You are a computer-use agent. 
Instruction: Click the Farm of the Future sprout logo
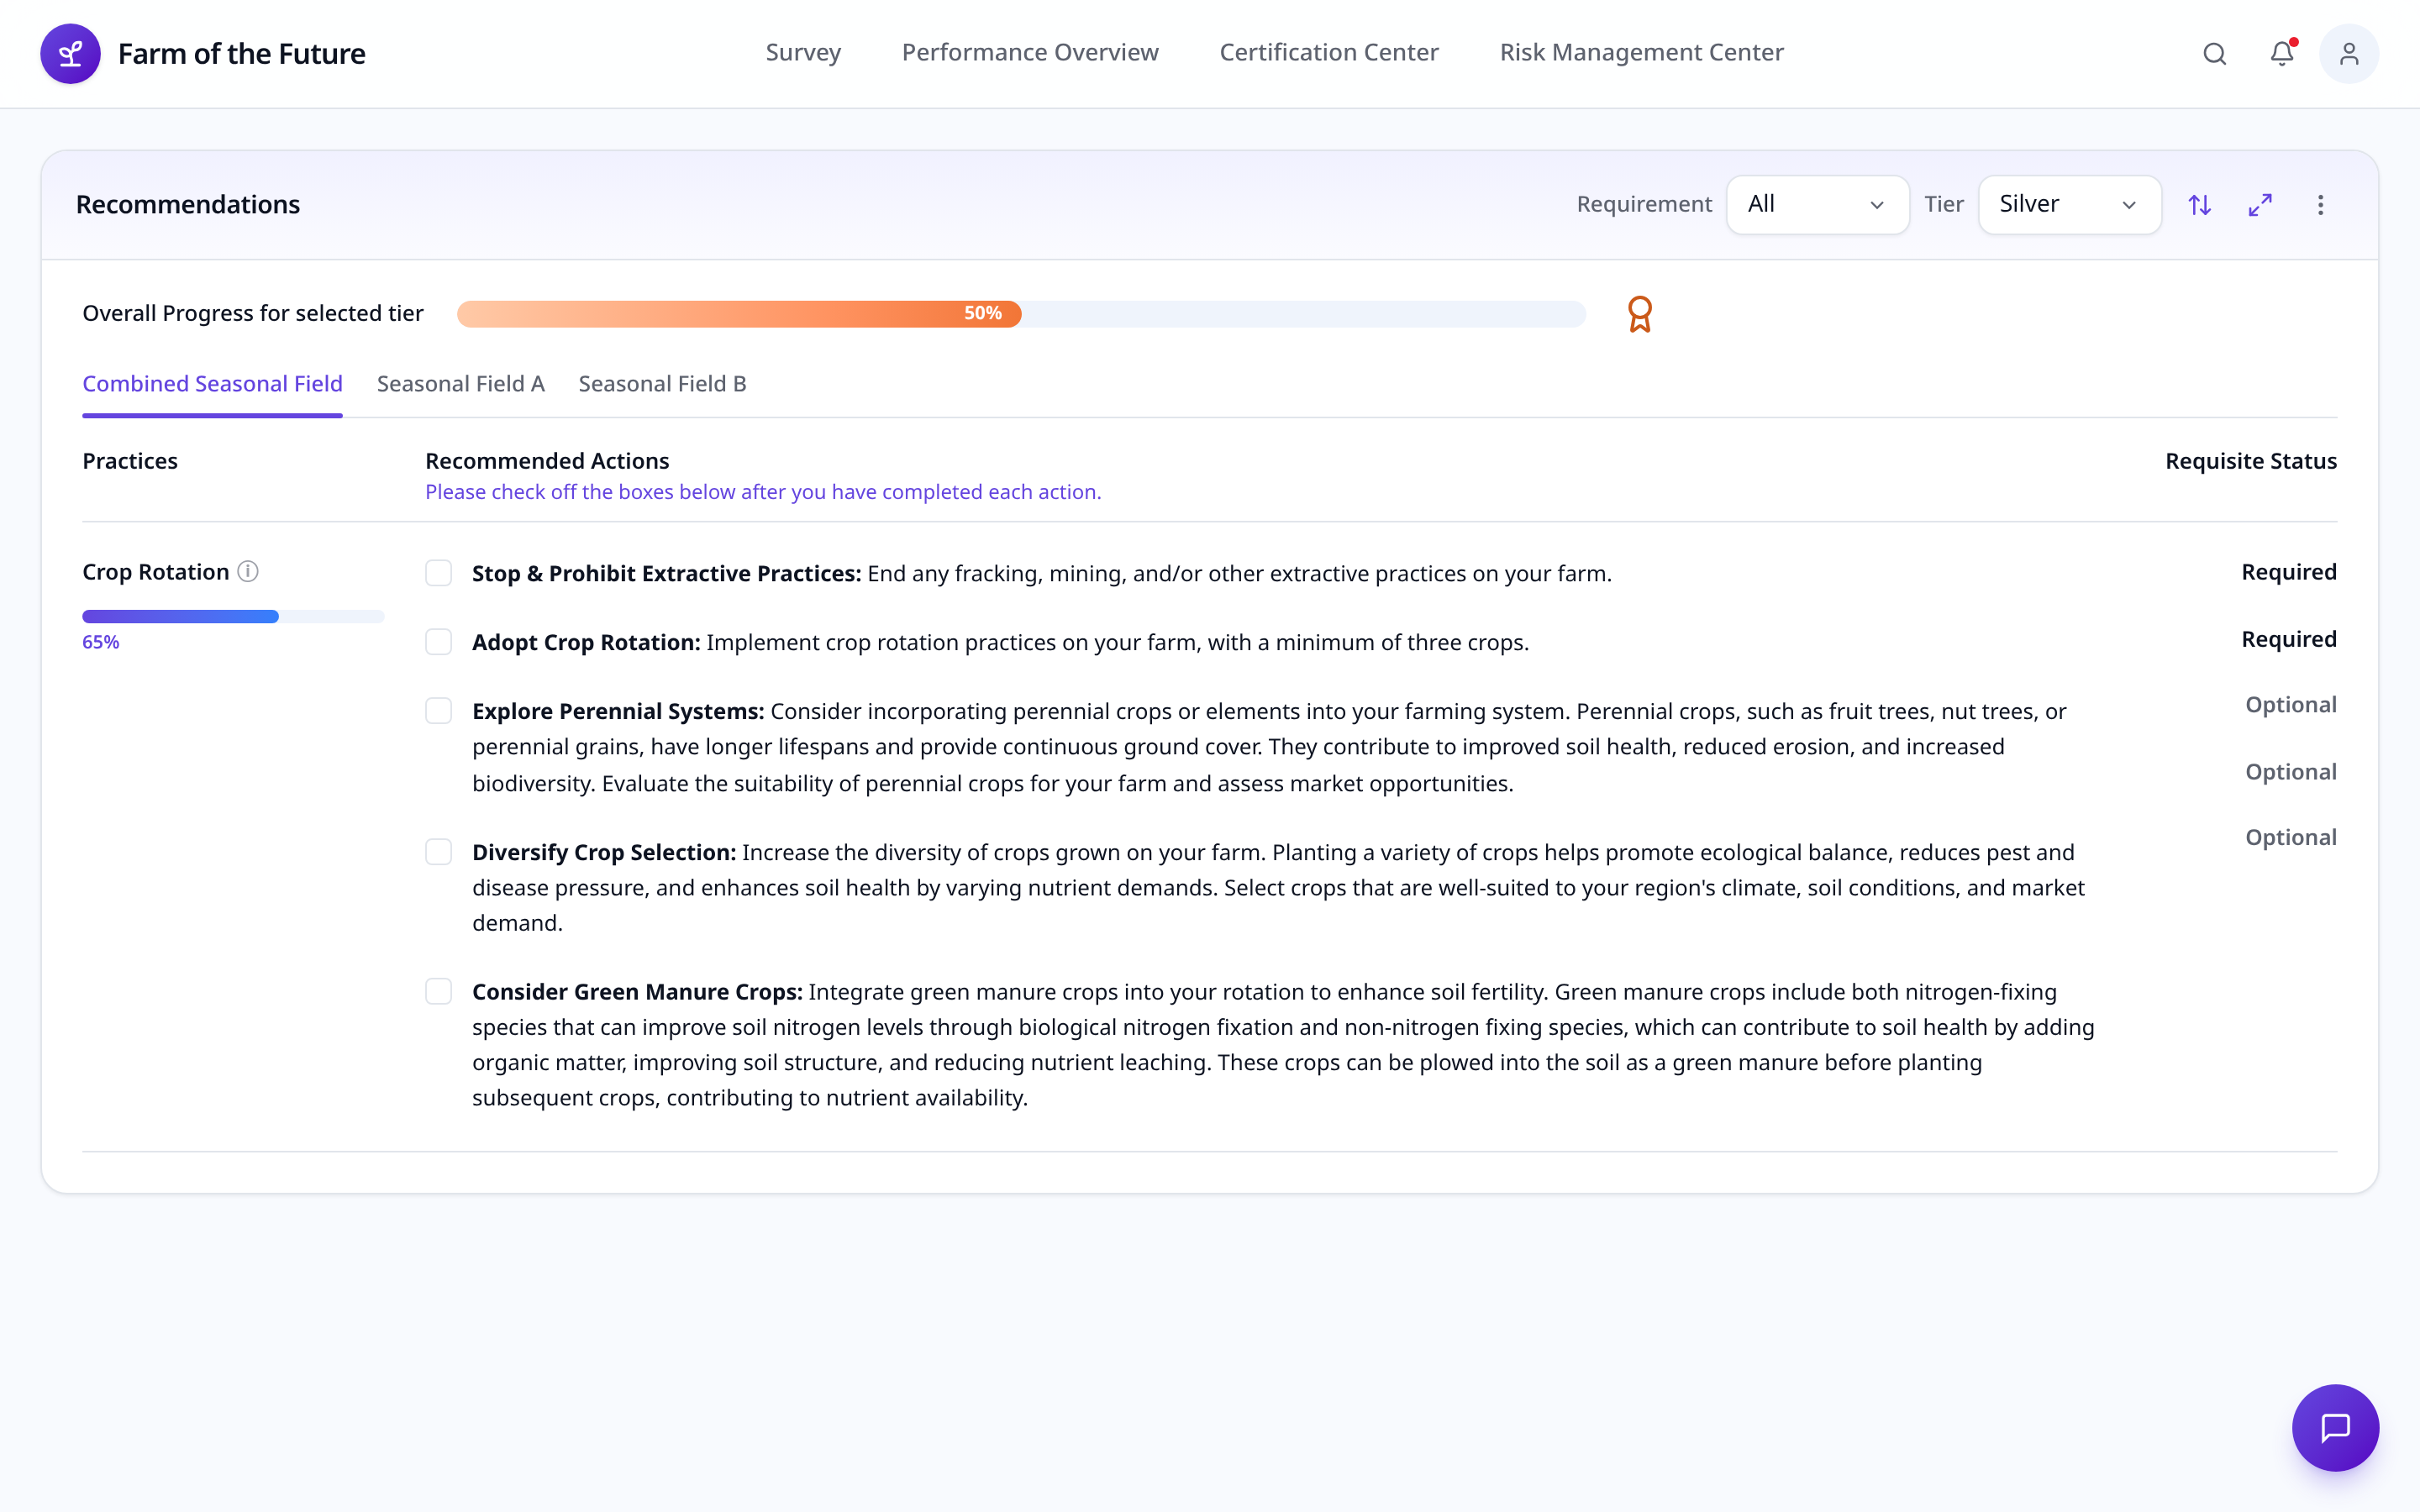(x=70, y=53)
